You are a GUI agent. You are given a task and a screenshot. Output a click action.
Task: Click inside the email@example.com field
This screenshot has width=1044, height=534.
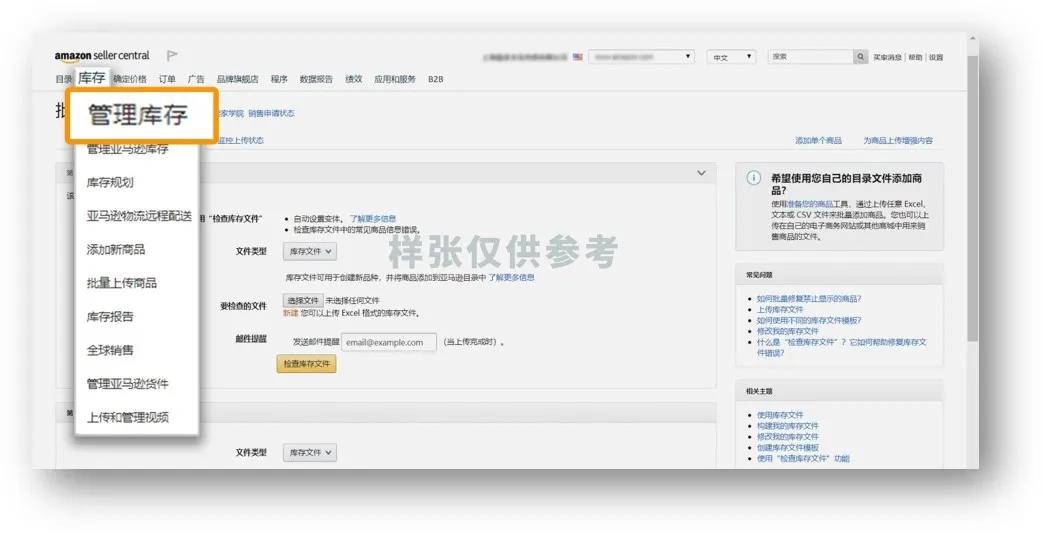[x=389, y=342]
